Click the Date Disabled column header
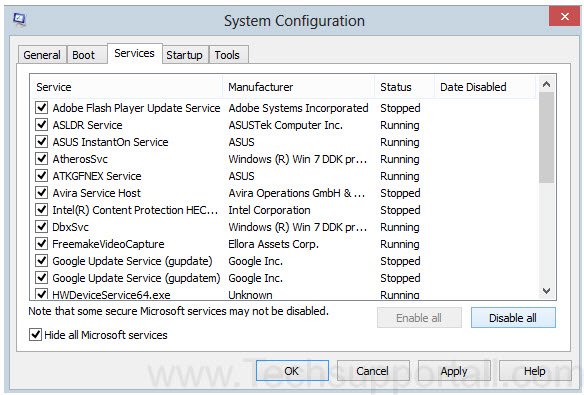 (485, 87)
